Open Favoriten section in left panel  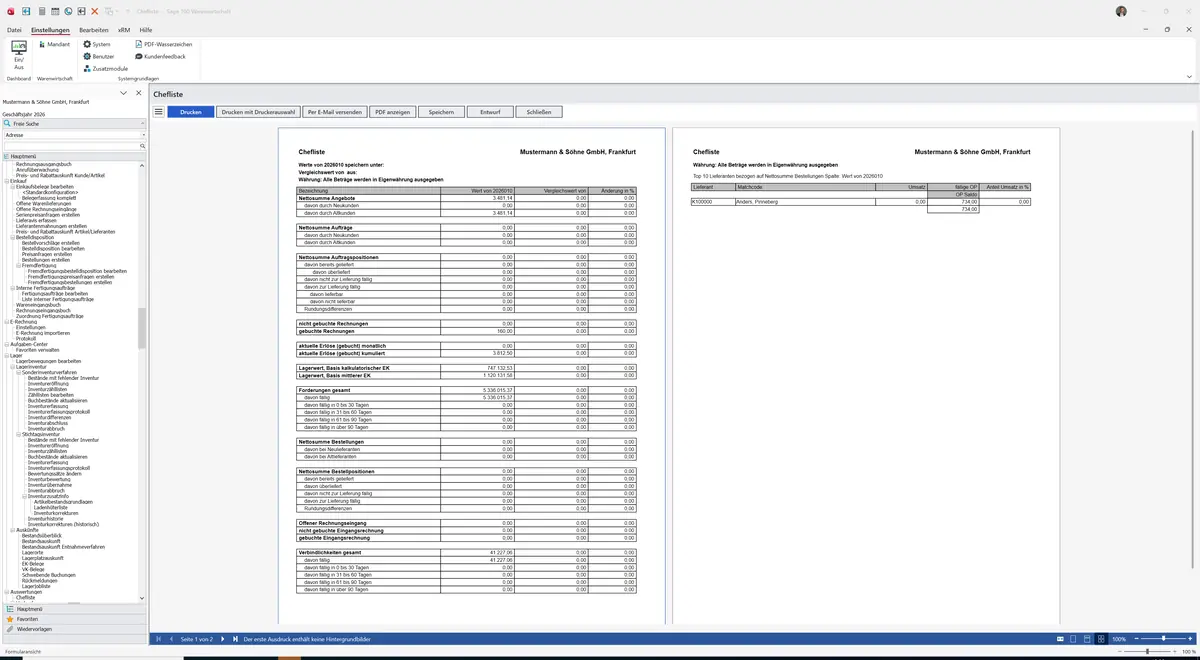(75, 619)
